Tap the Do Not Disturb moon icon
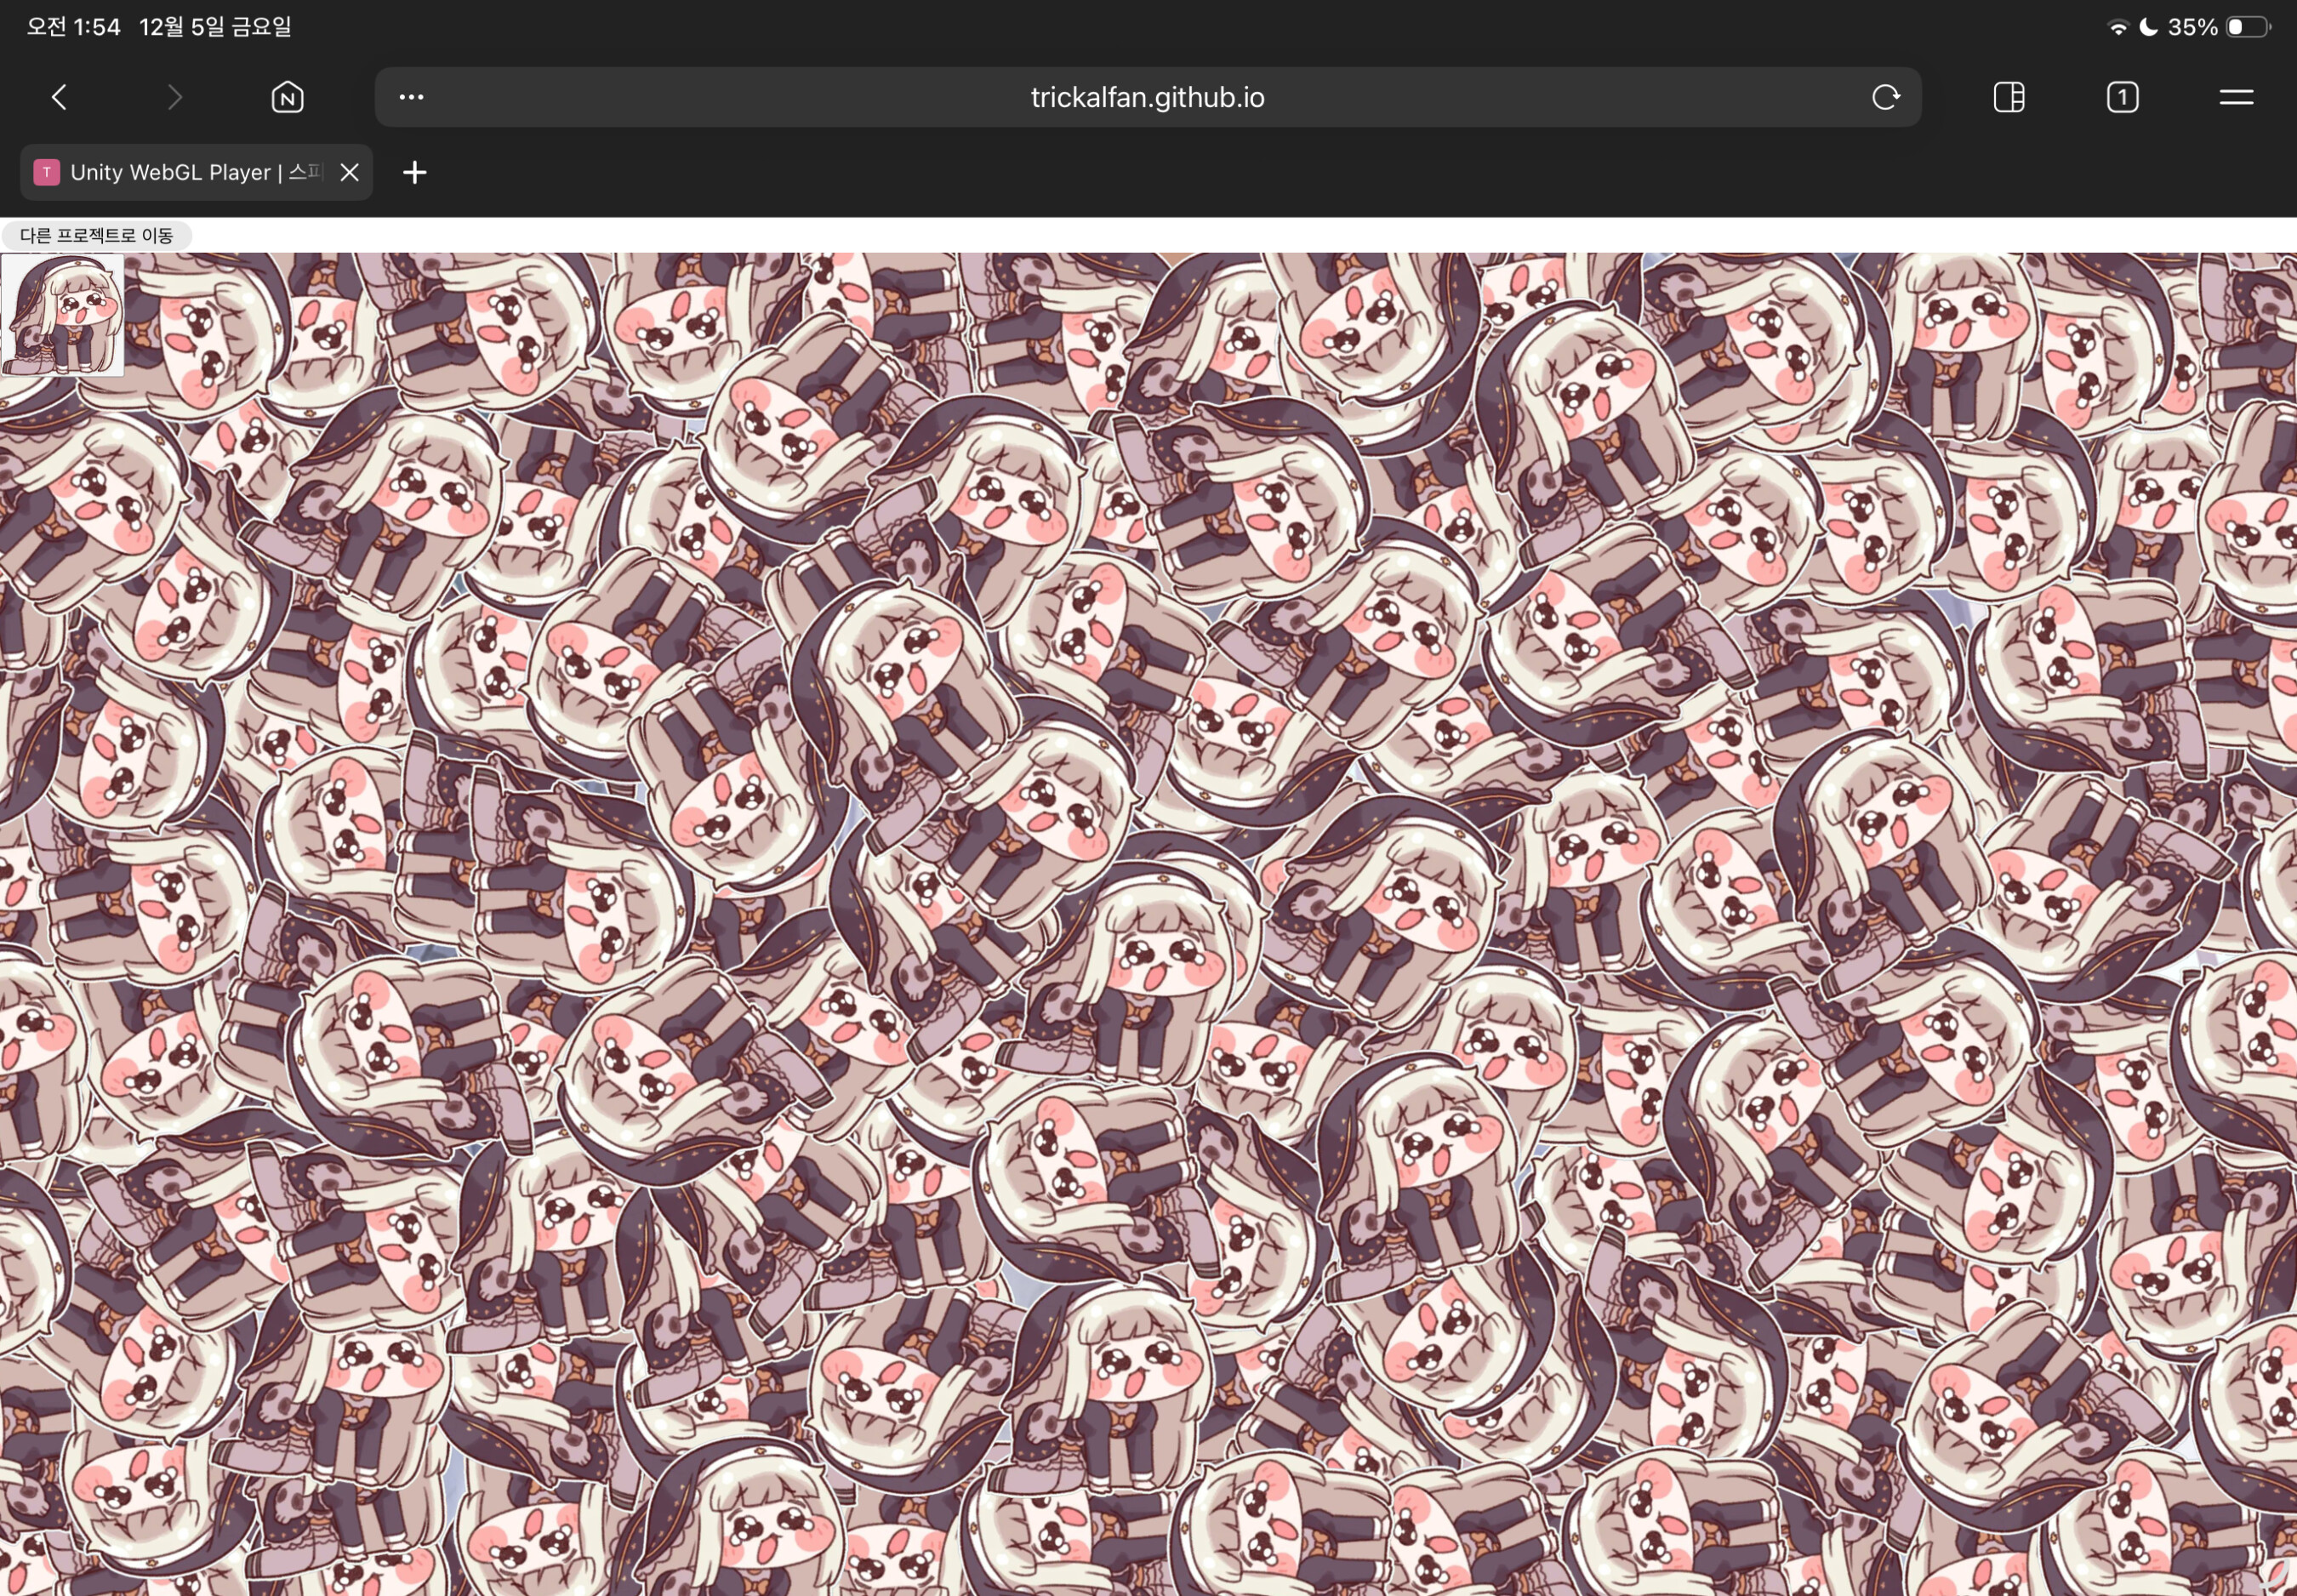Image resolution: width=2297 pixels, height=1596 pixels. click(2147, 27)
